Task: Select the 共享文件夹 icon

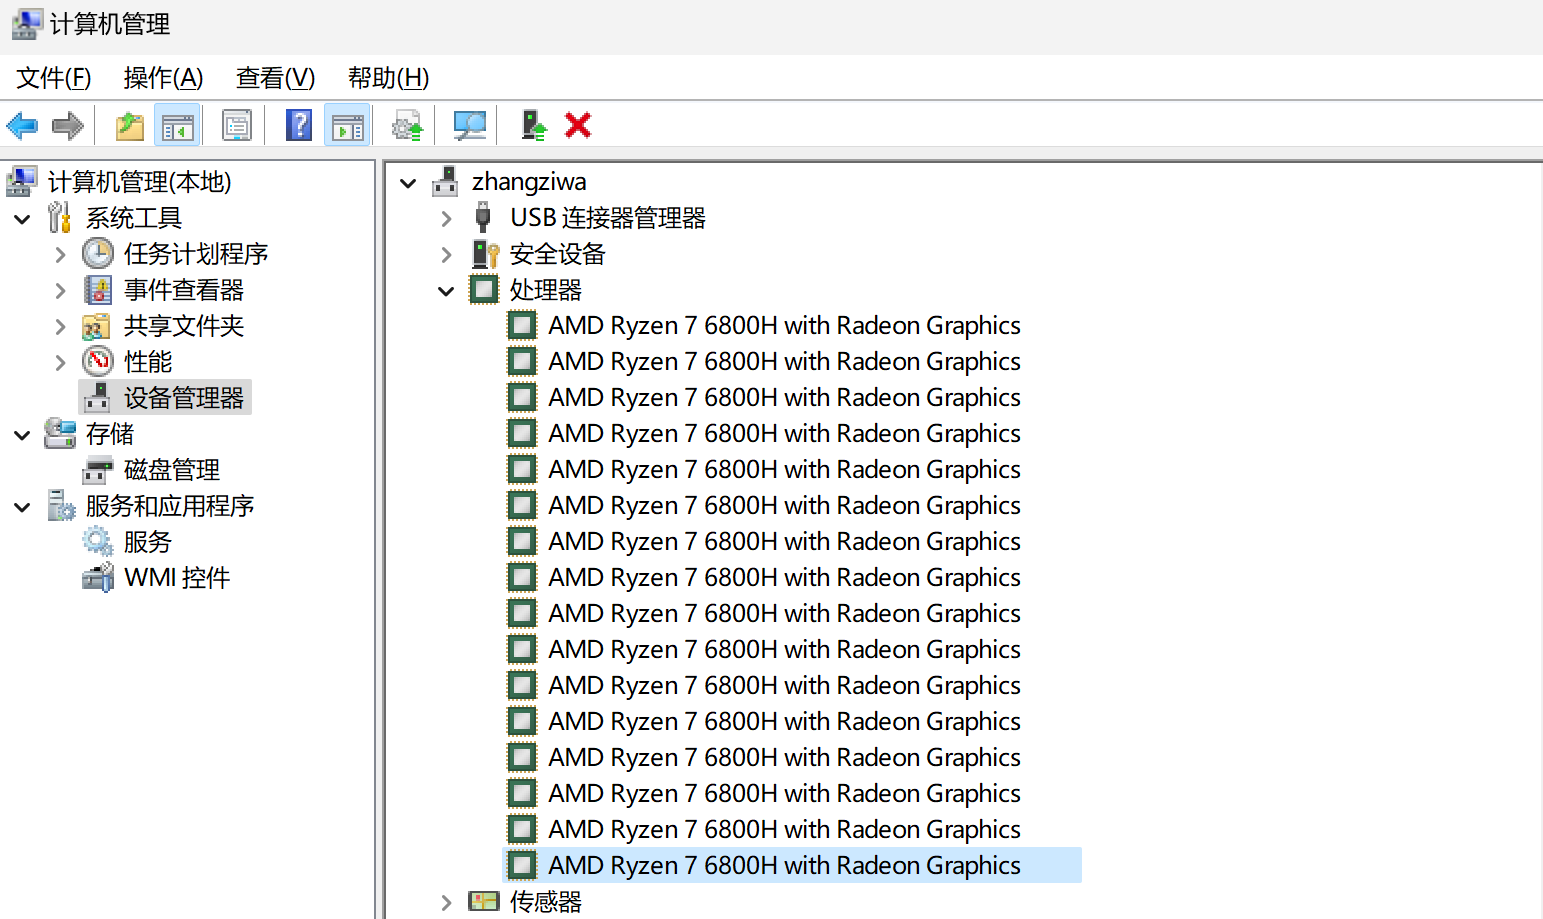Action: tap(97, 326)
